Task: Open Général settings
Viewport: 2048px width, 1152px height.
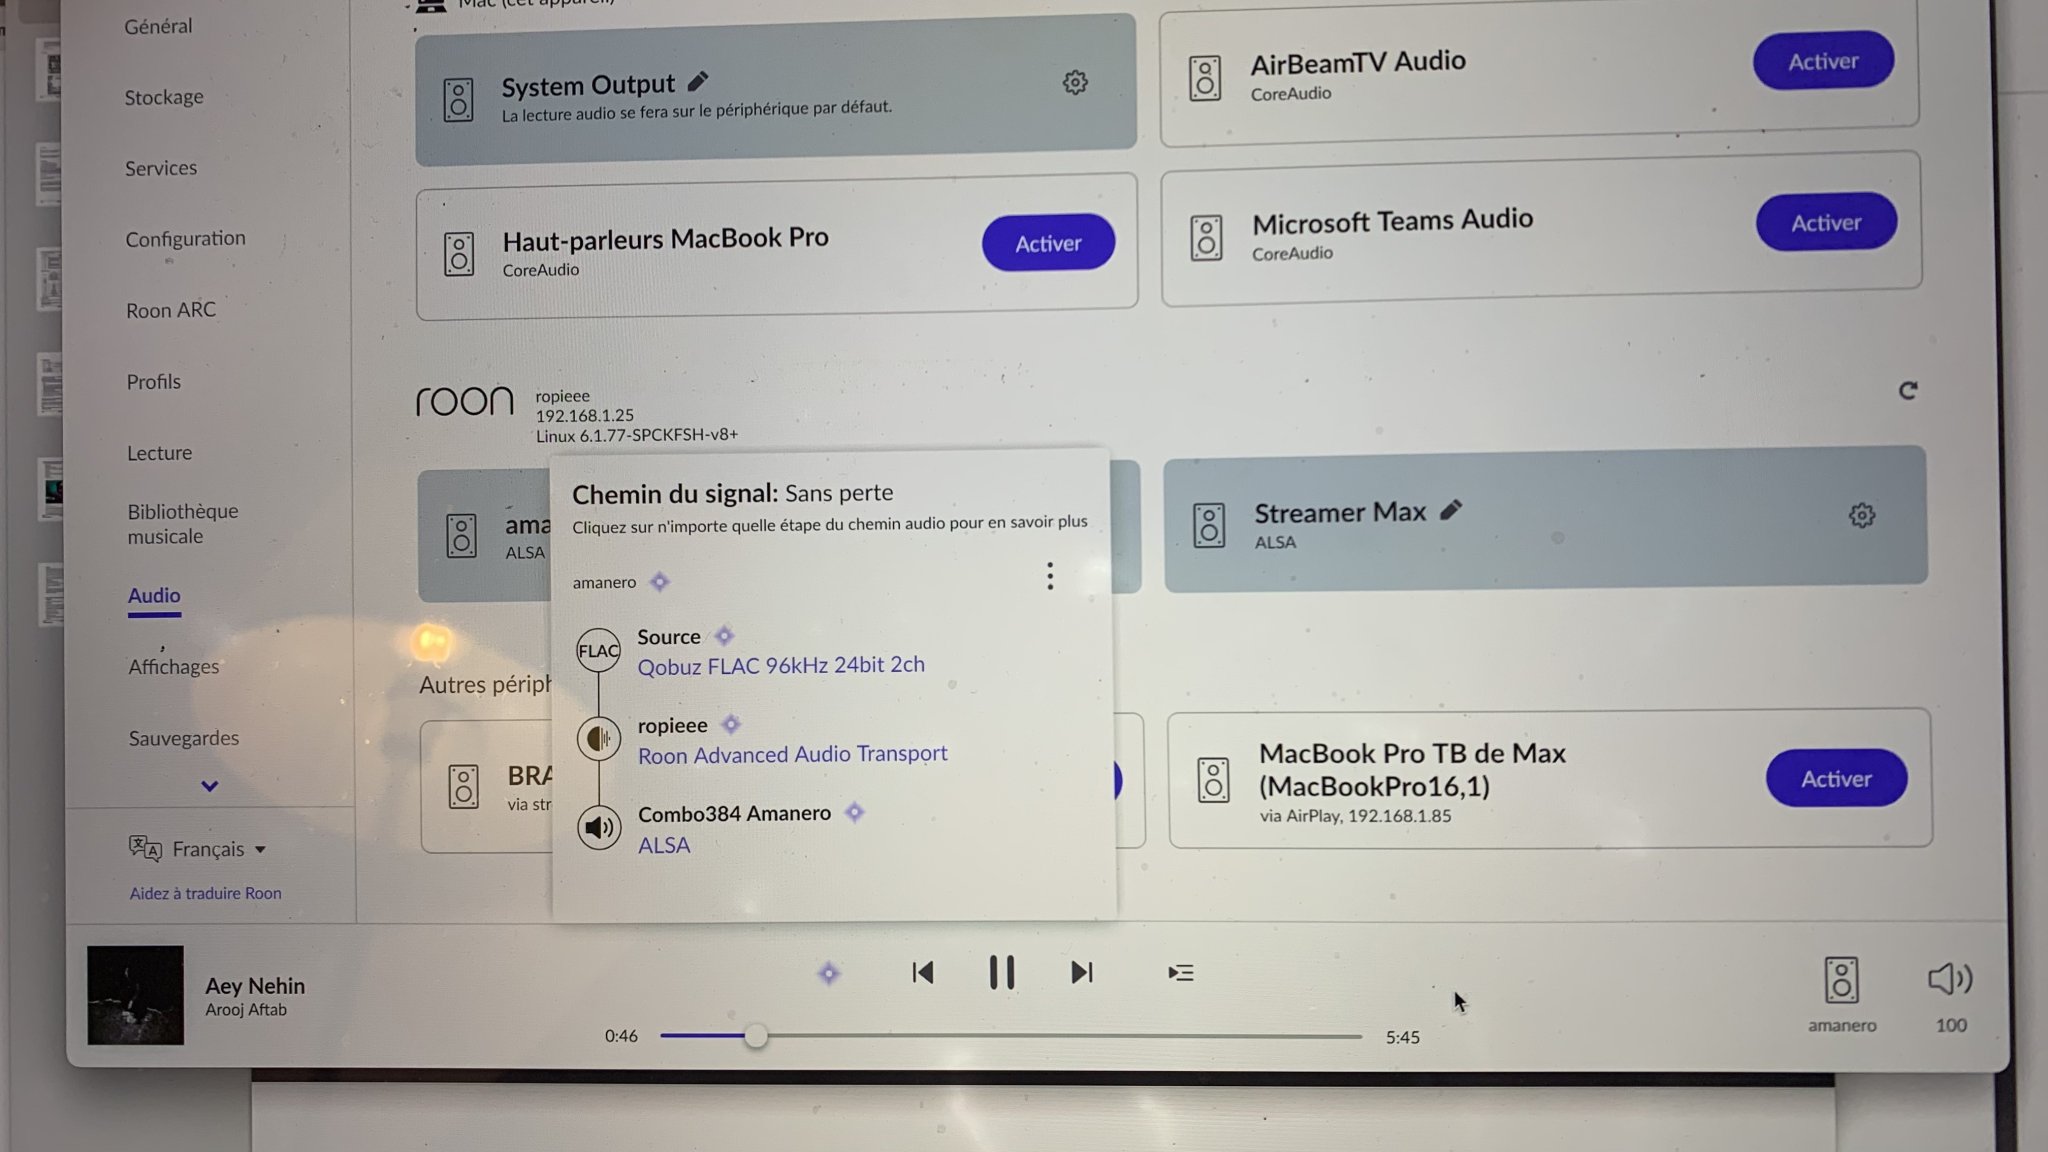Action: pyautogui.click(x=158, y=26)
